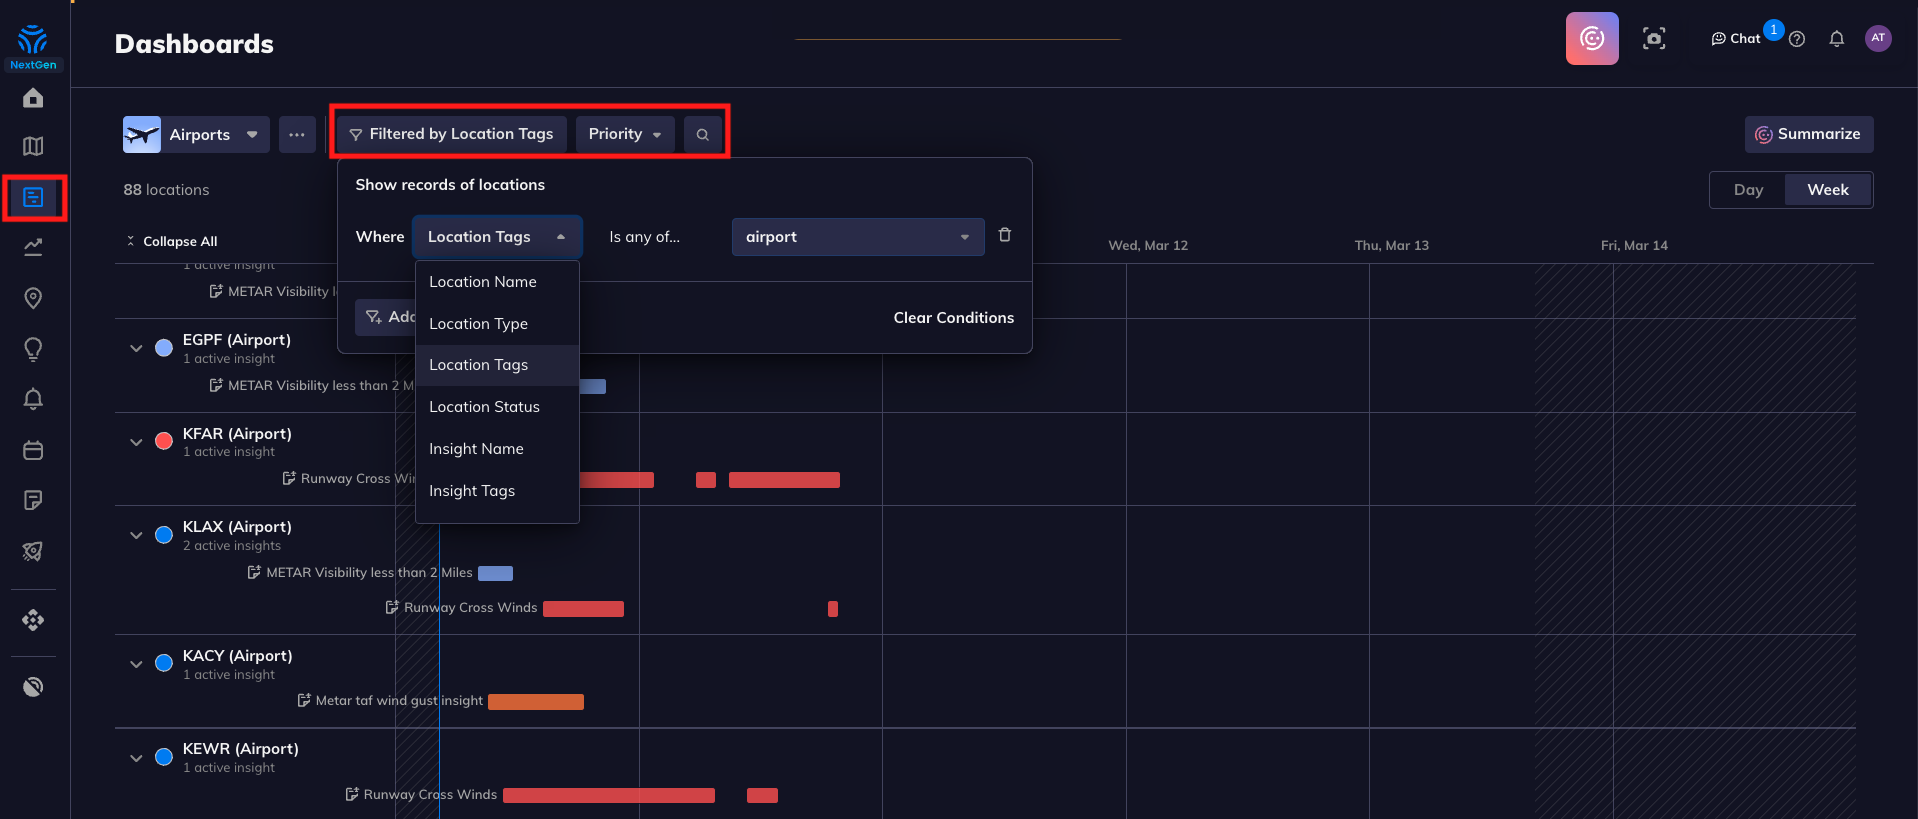Toggle Collapse All locations
Image resolution: width=1918 pixels, height=819 pixels.
(171, 241)
